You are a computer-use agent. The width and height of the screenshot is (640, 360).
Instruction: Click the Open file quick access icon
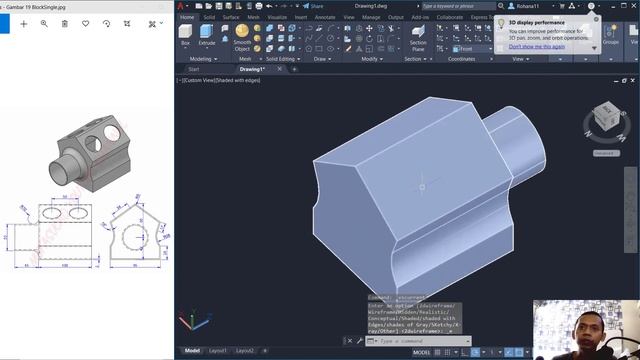209,6
